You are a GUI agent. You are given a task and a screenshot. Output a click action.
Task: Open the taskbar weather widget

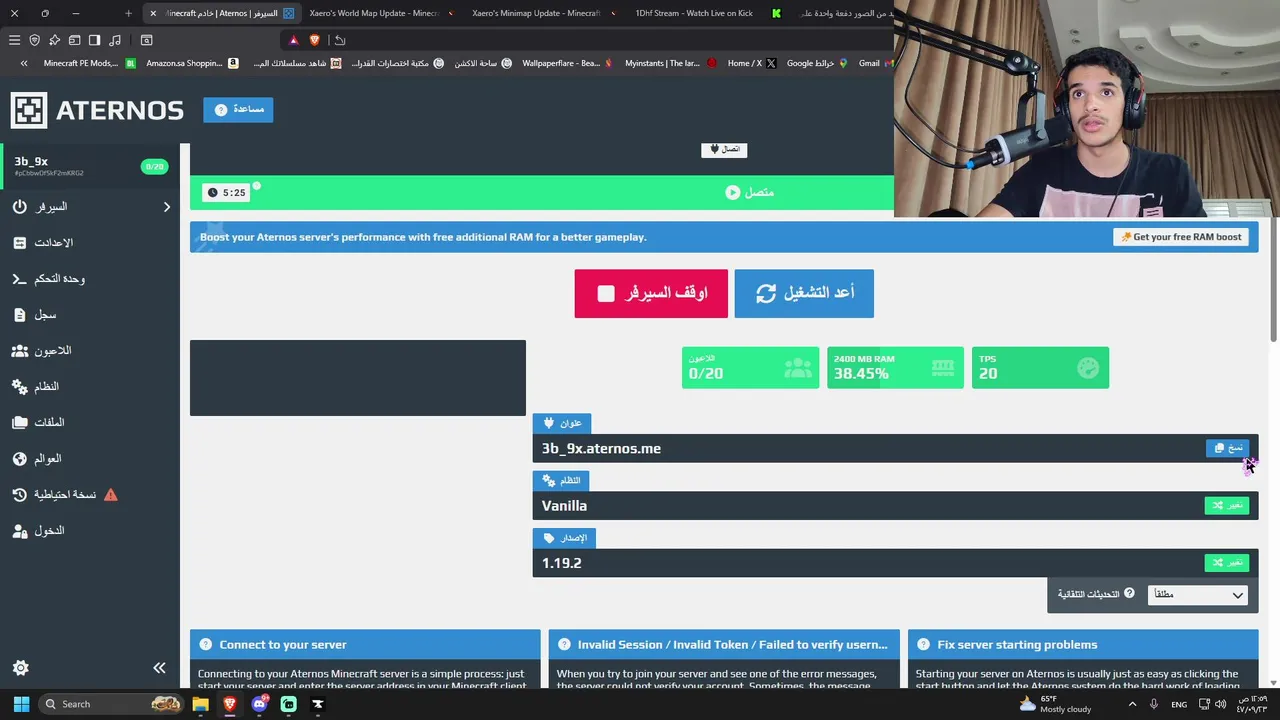point(1055,704)
